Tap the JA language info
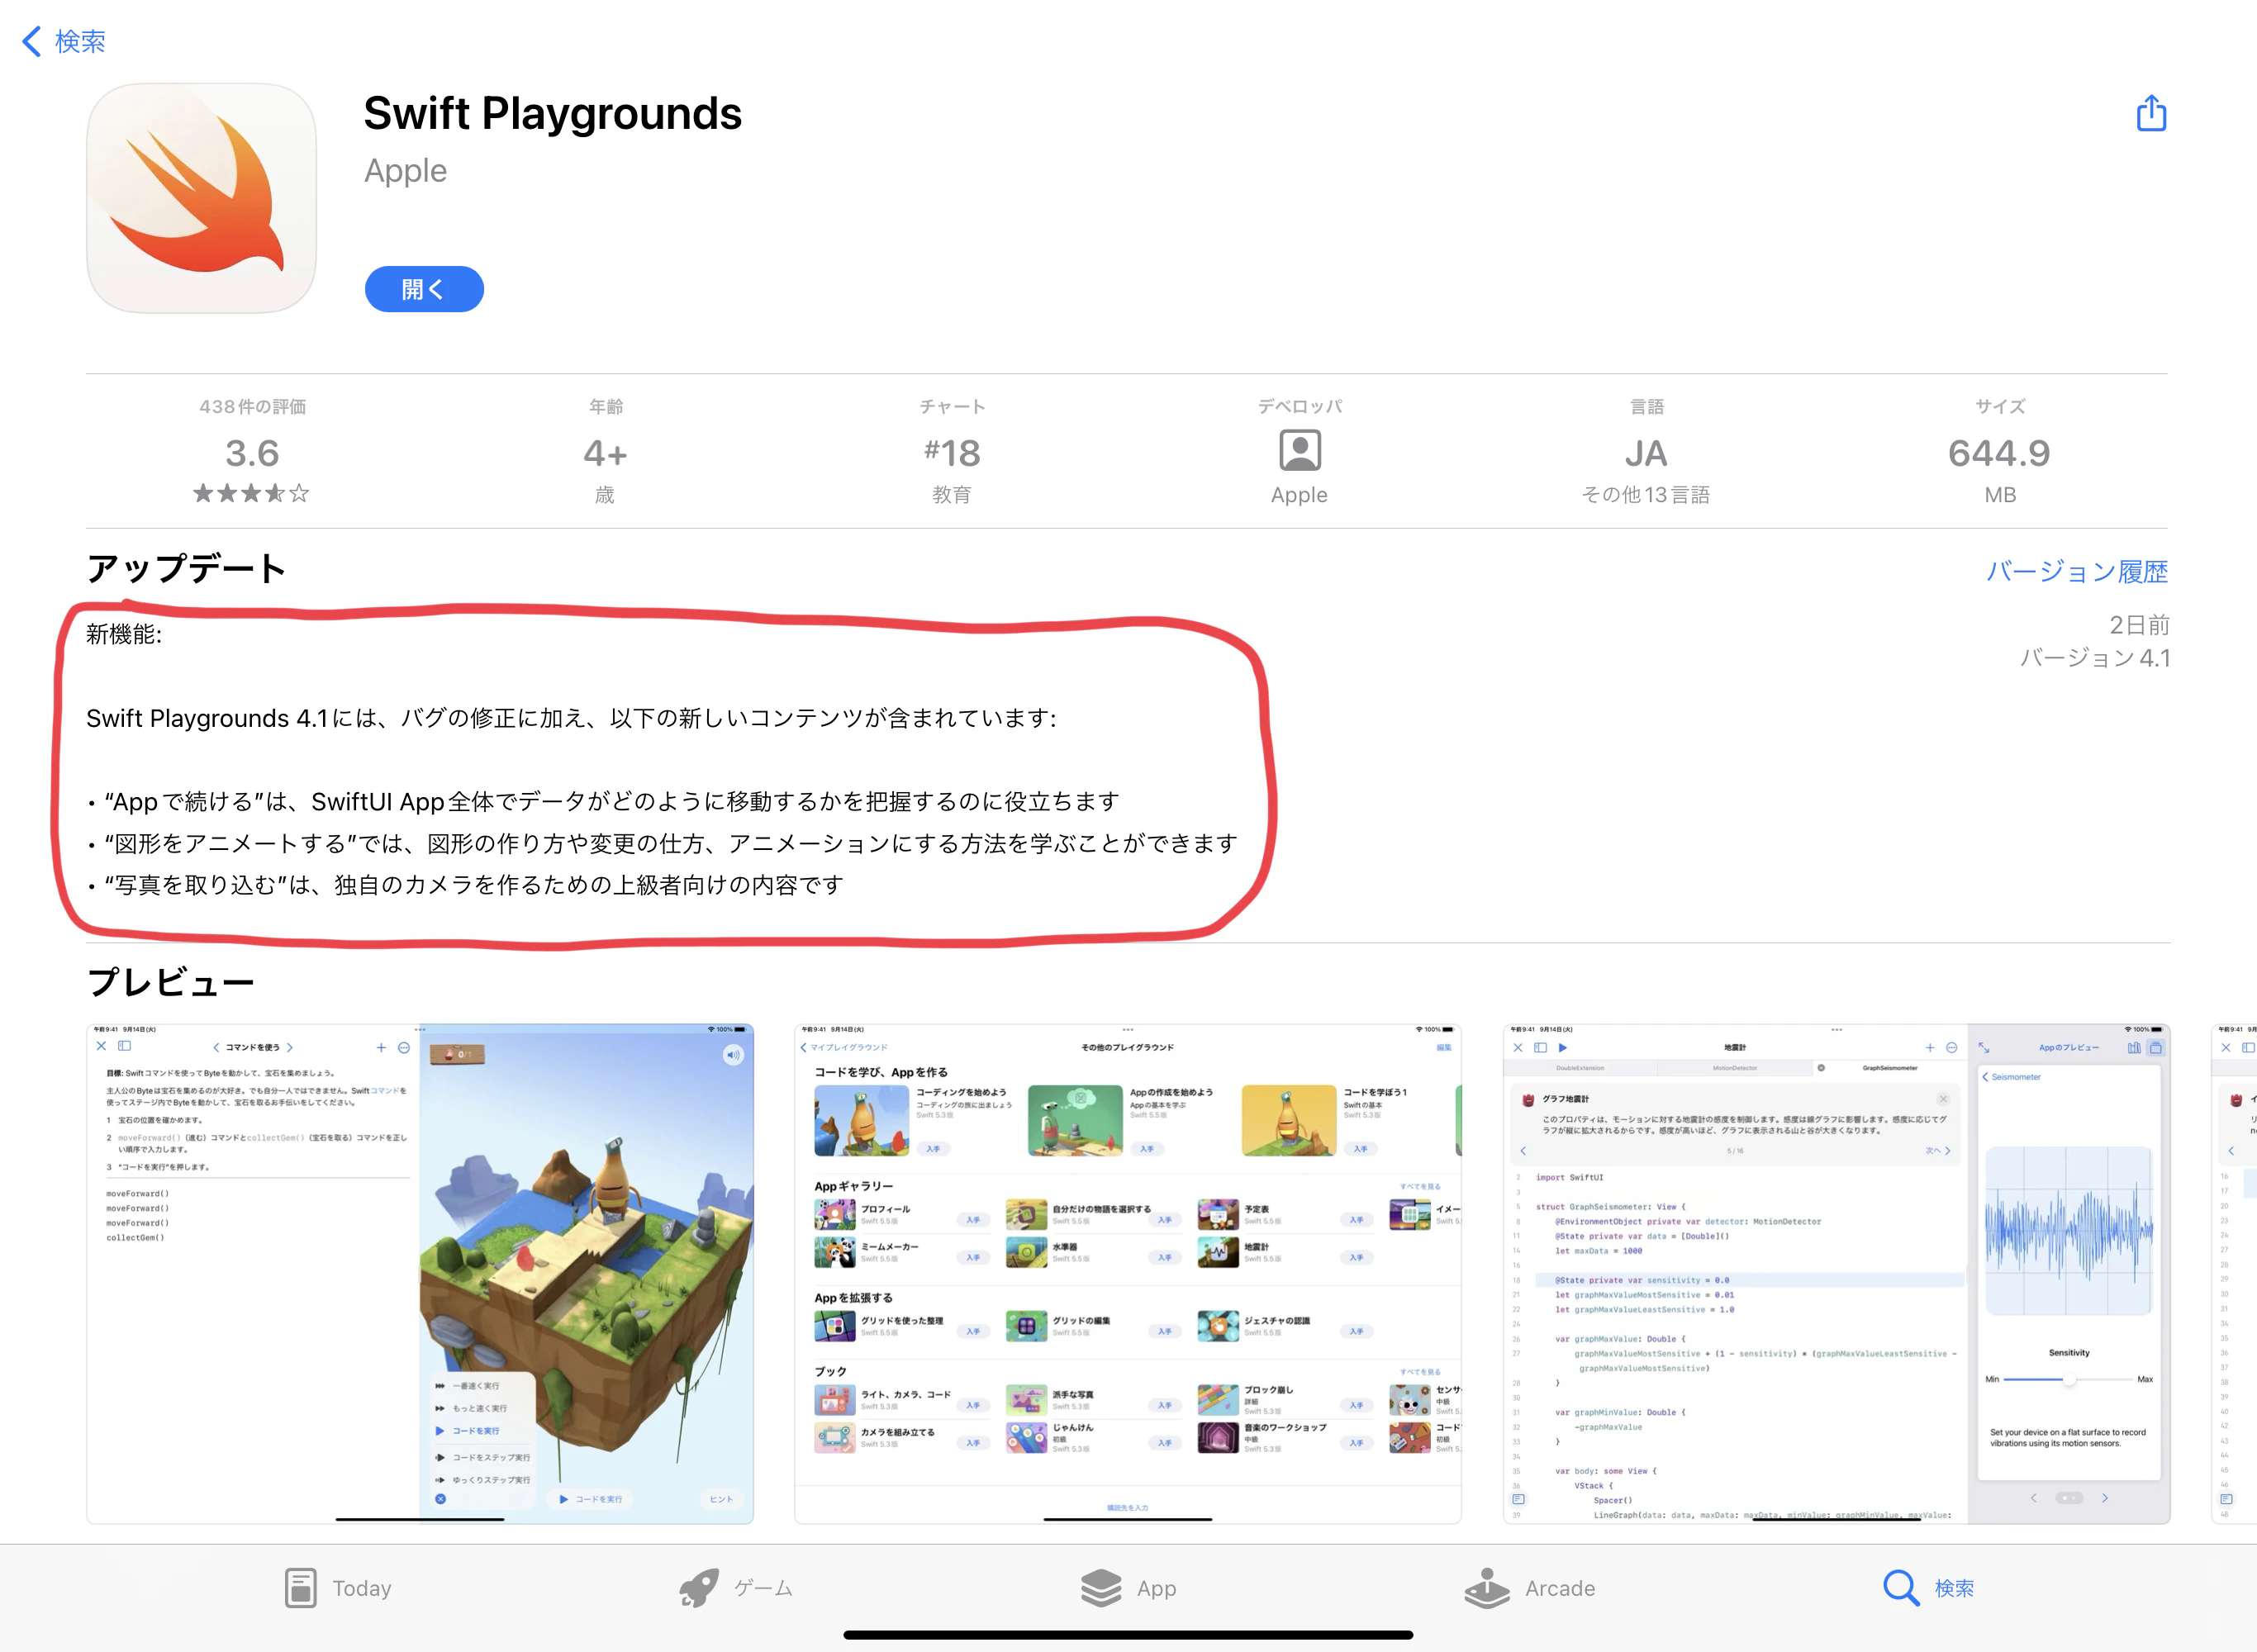Viewport: 2257px width, 1652px height. pos(1646,454)
